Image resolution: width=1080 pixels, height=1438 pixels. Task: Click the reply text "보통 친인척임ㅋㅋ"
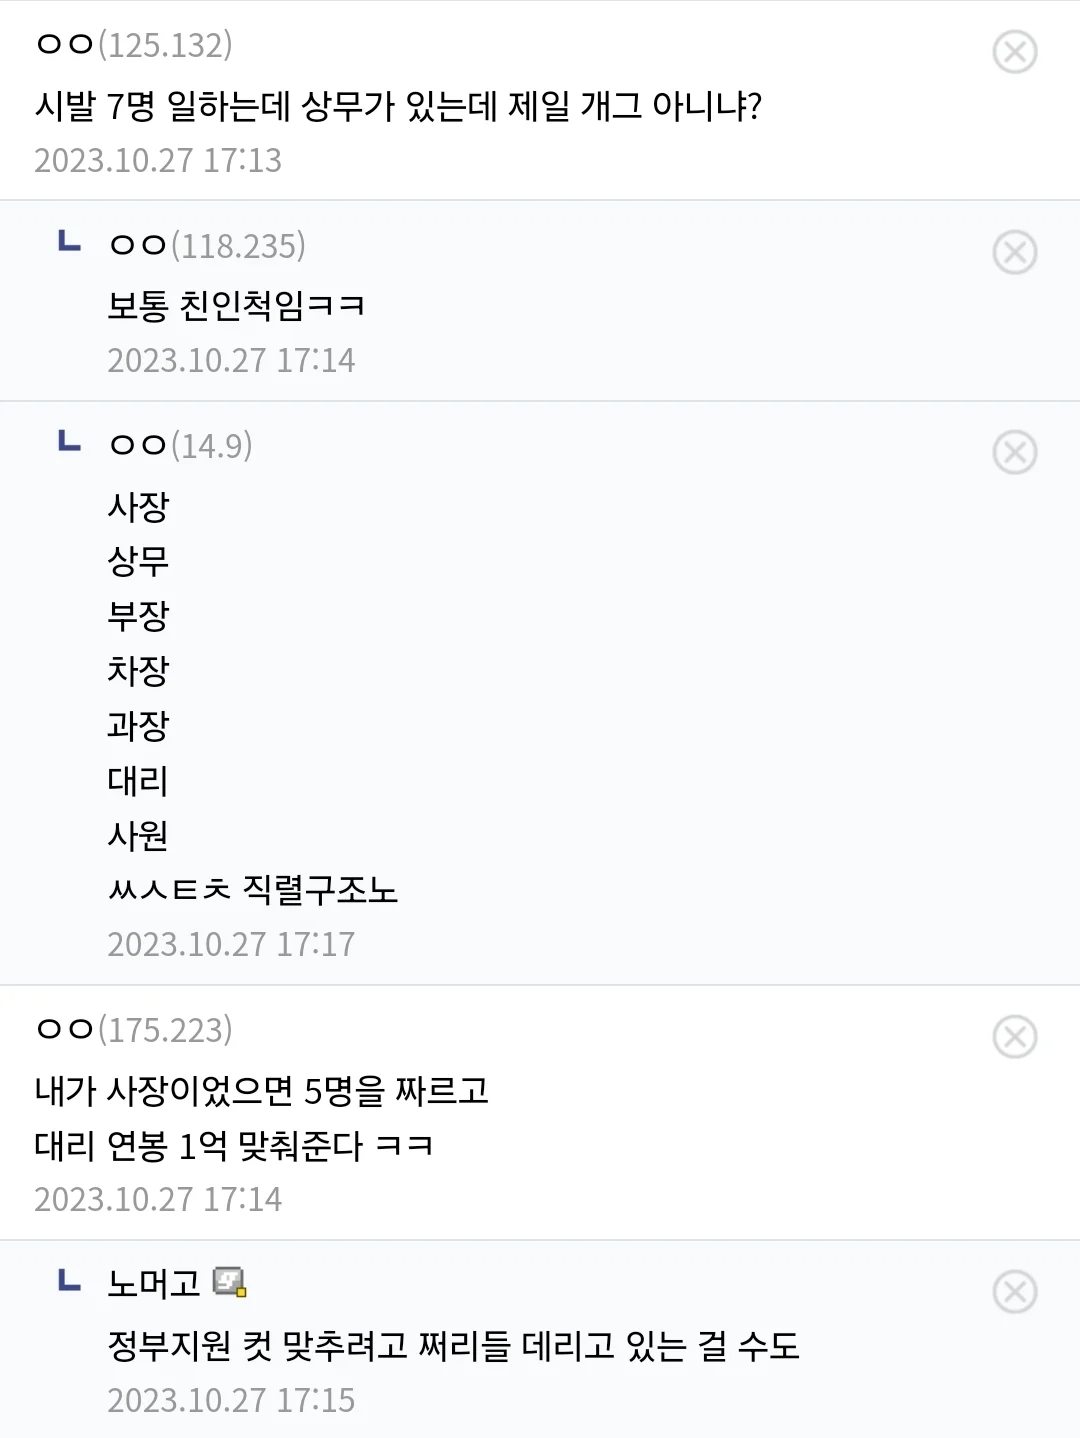click(x=236, y=305)
